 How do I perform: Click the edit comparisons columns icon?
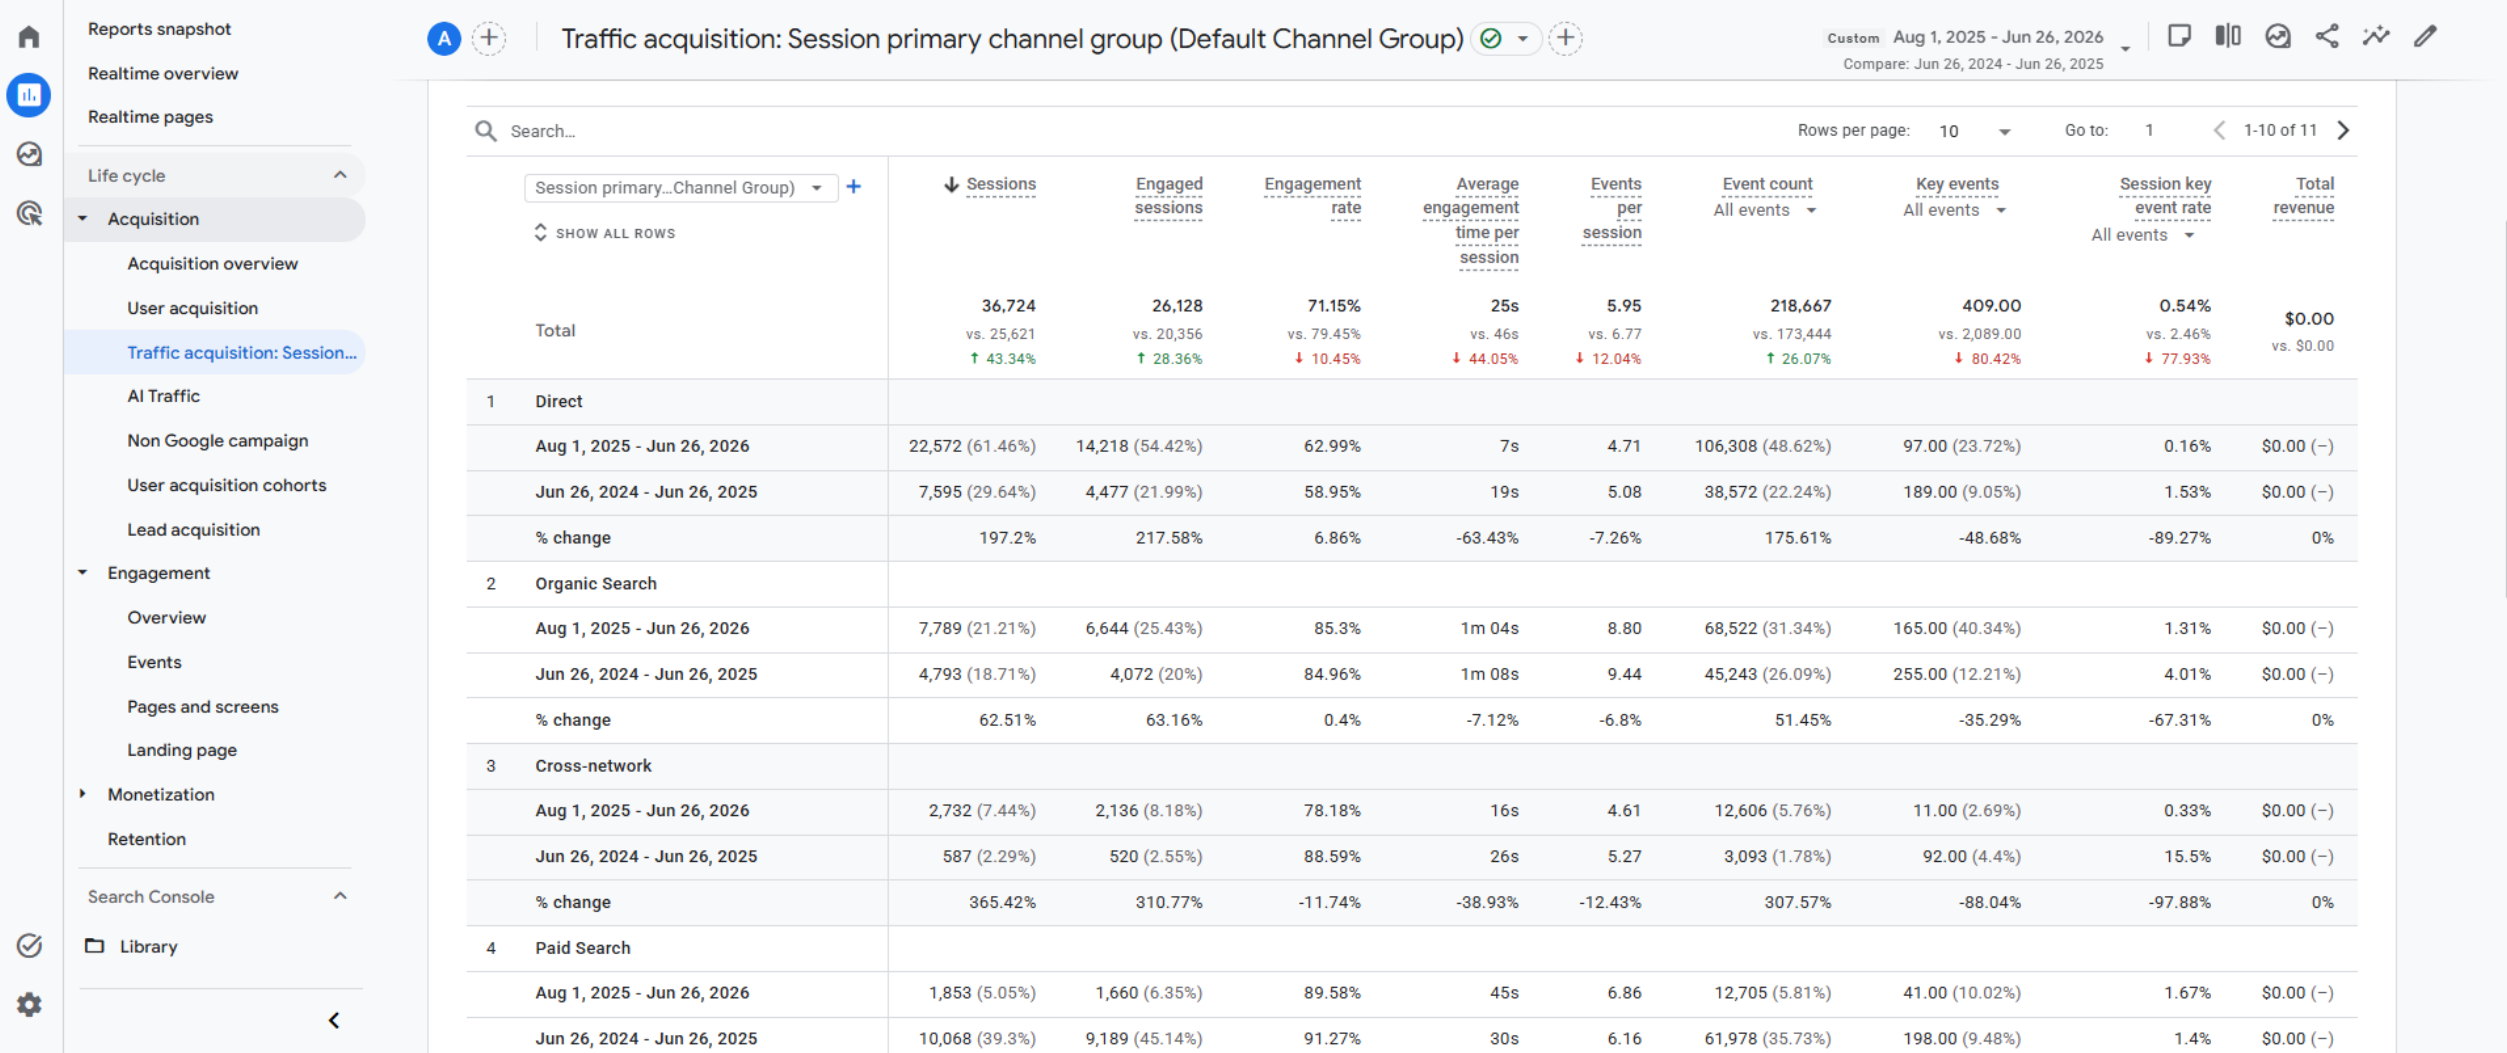click(2228, 37)
